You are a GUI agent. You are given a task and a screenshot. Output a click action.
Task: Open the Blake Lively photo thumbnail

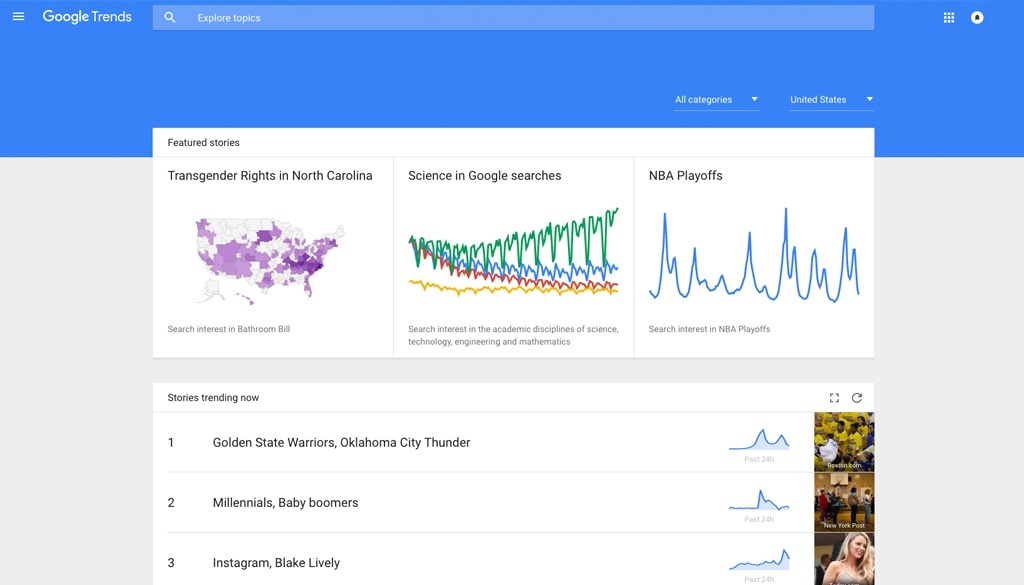(844, 559)
